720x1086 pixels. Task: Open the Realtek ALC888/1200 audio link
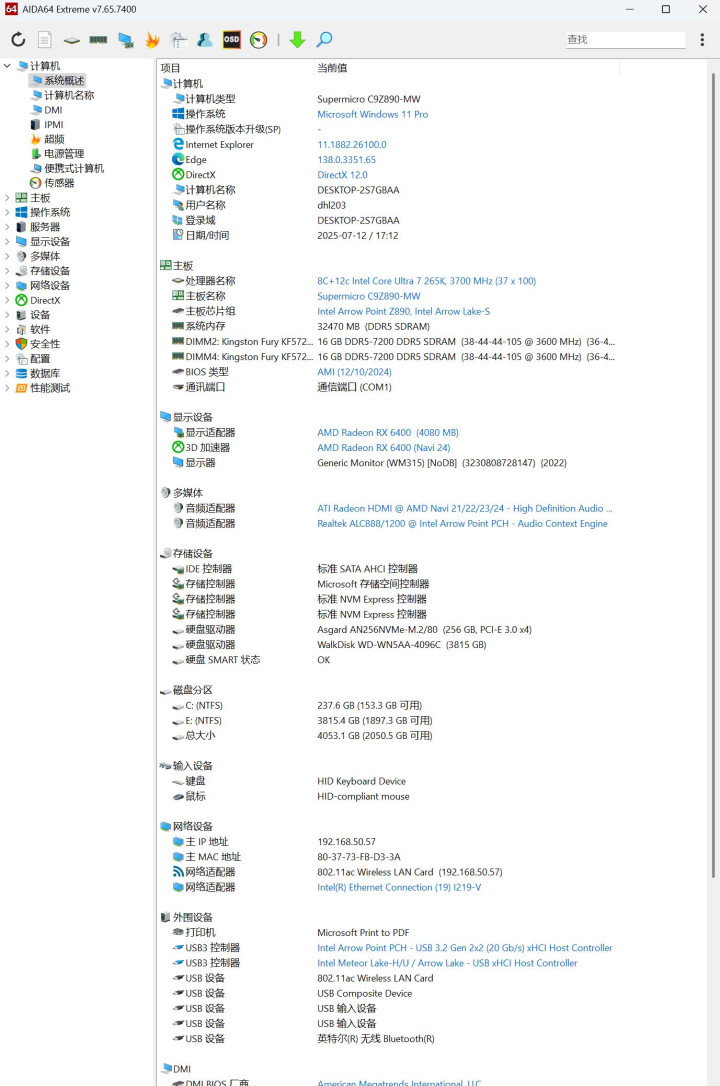(x=462, y=524)
